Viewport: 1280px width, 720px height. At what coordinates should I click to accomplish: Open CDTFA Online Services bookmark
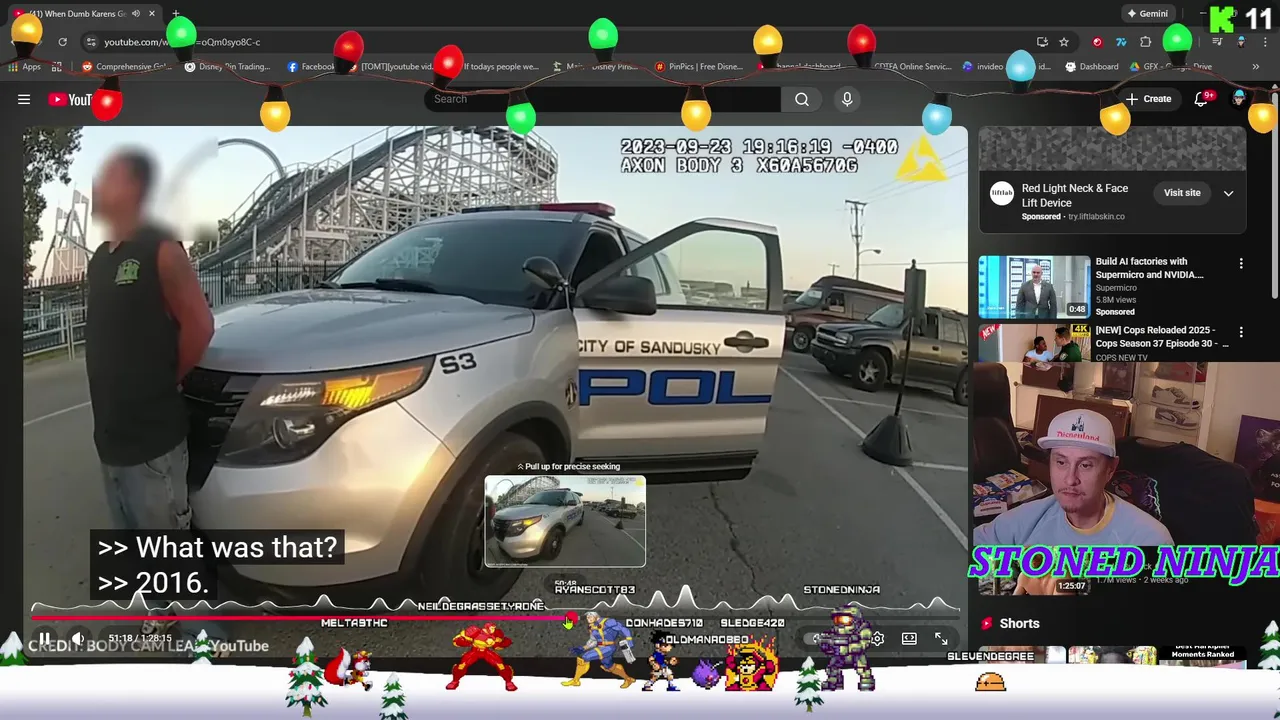click(x=912, y=67)
